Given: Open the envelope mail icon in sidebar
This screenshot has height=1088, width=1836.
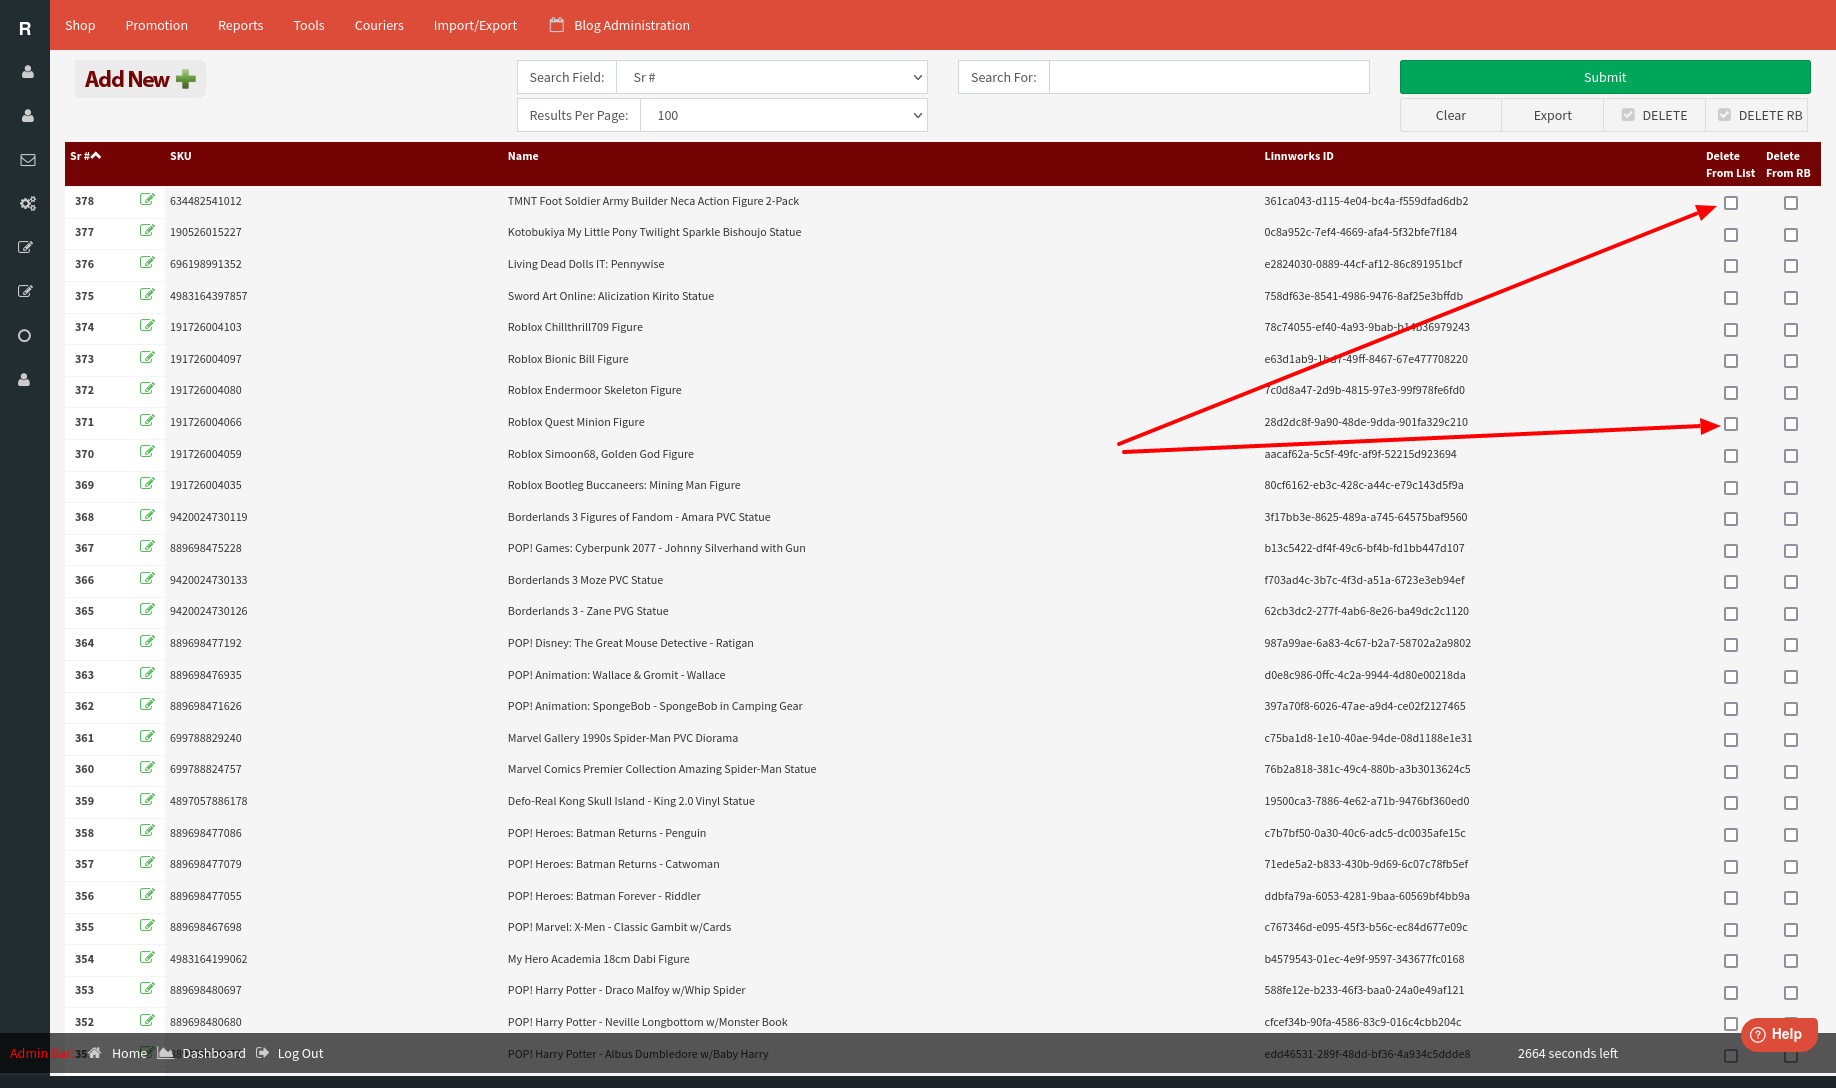Looking at the screenshot, I should coord(27,160).
